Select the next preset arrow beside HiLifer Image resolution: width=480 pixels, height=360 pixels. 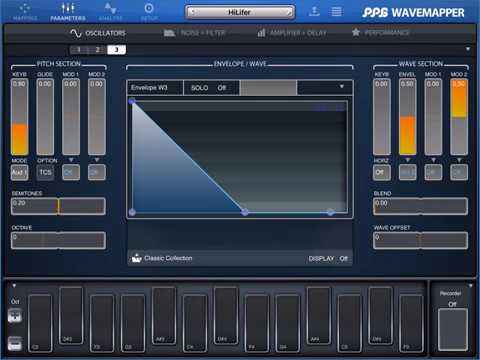pos(289,12)
